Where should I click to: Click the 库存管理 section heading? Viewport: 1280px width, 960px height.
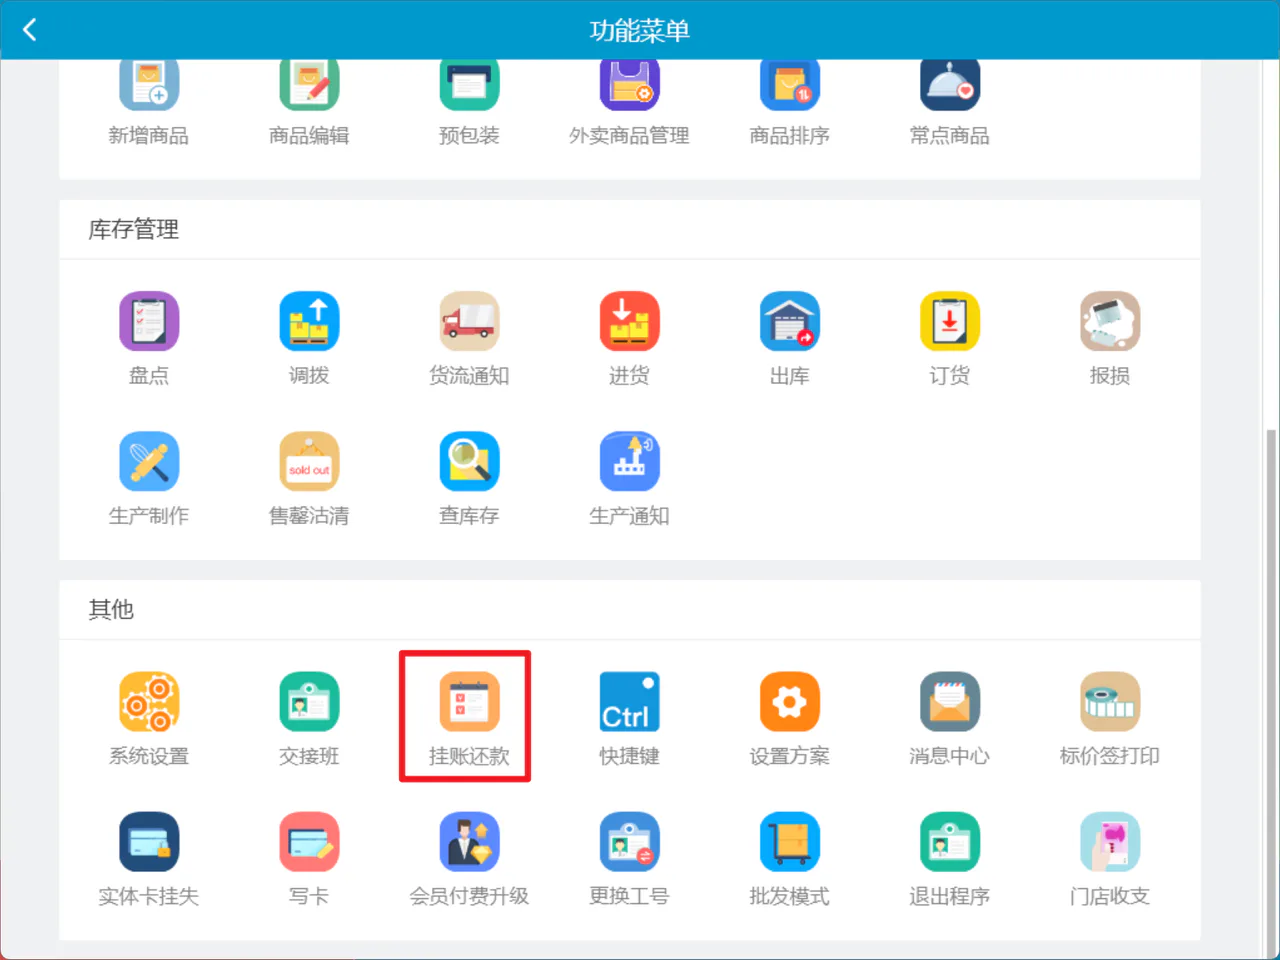point(134,229)
